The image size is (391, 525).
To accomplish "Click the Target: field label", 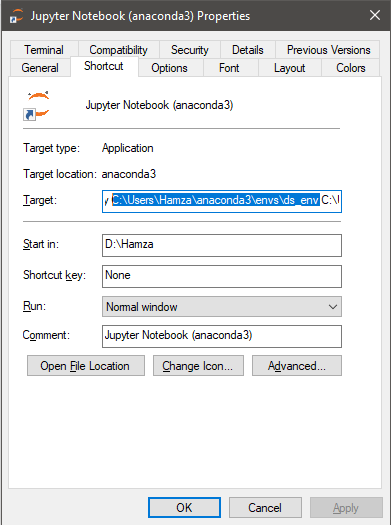I will (x=40, y=200).
